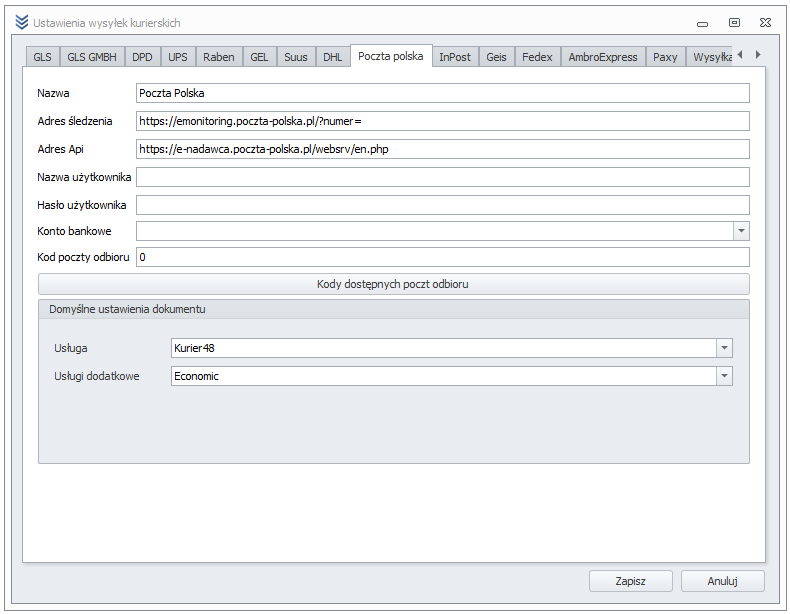Select the Poczta polska tab

(x=390, y=56)
